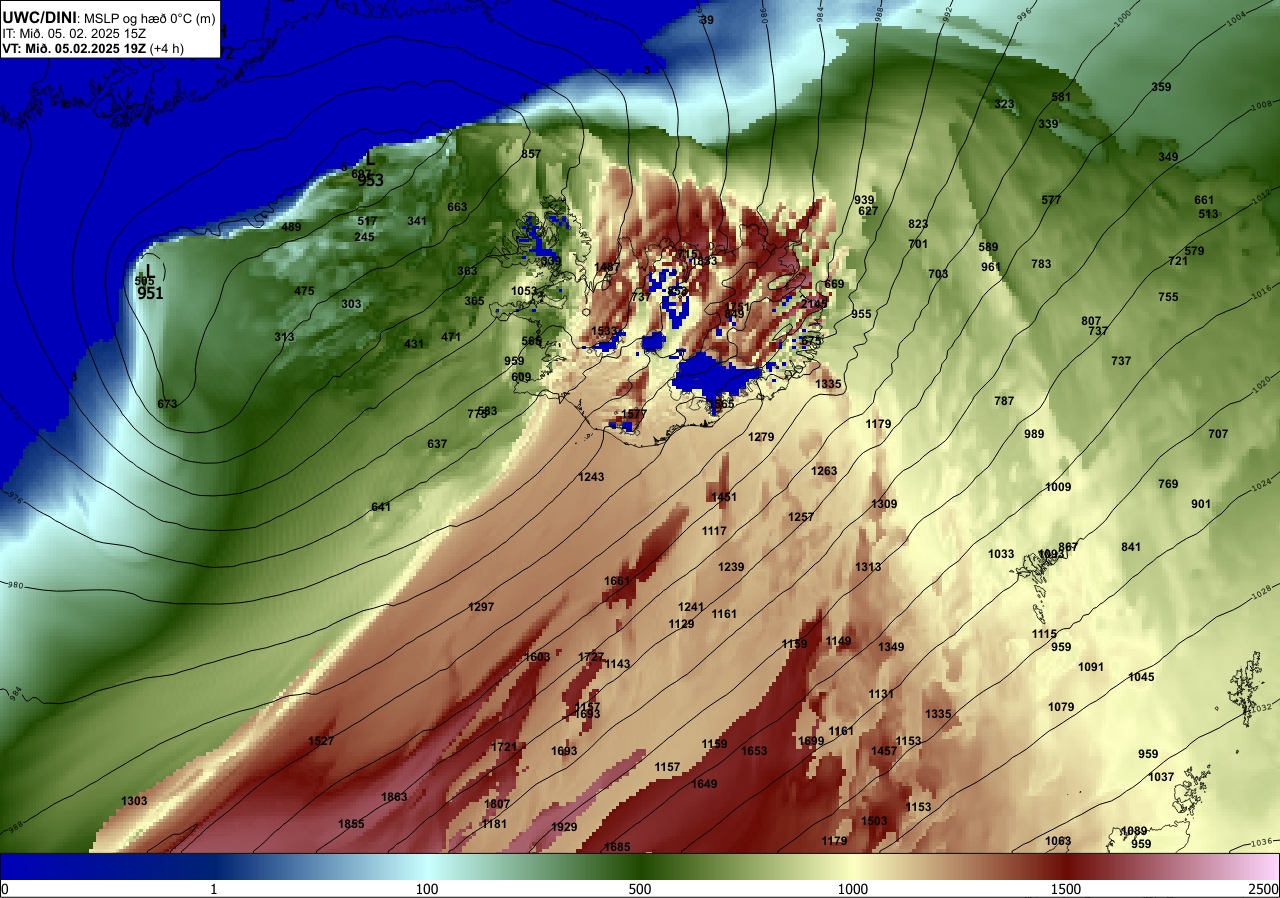Click the height value 1855
The height and width of the screenshot is (898, 1280).
(351, 824)
